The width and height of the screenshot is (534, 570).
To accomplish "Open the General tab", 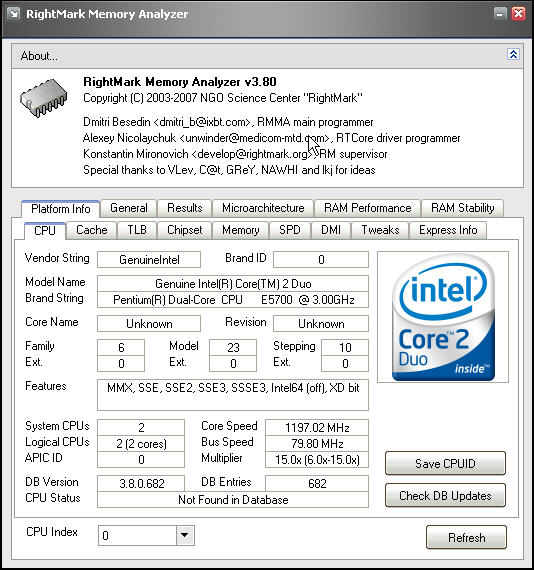I will coord(129,208).
